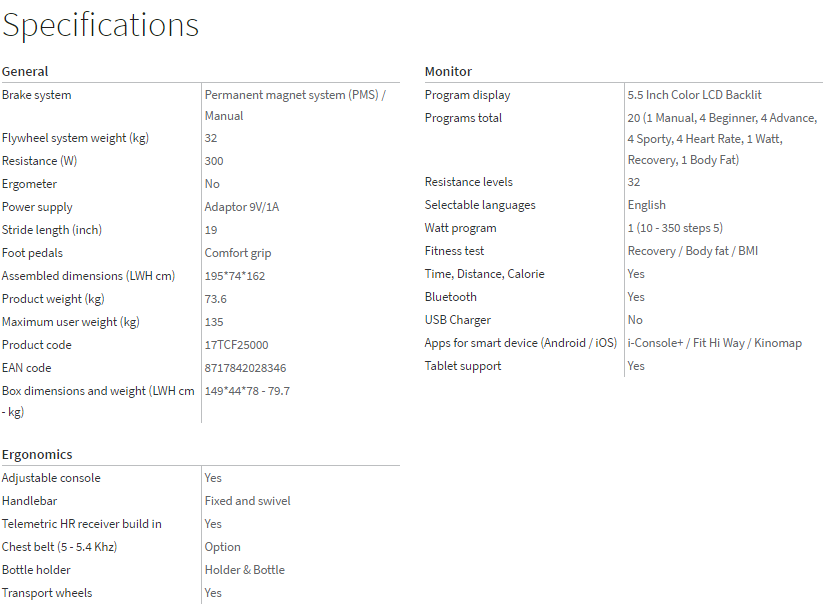Select the Watt program value text
Image resolution: width=831 pixels, height=613 pixels.
(675, 228)
